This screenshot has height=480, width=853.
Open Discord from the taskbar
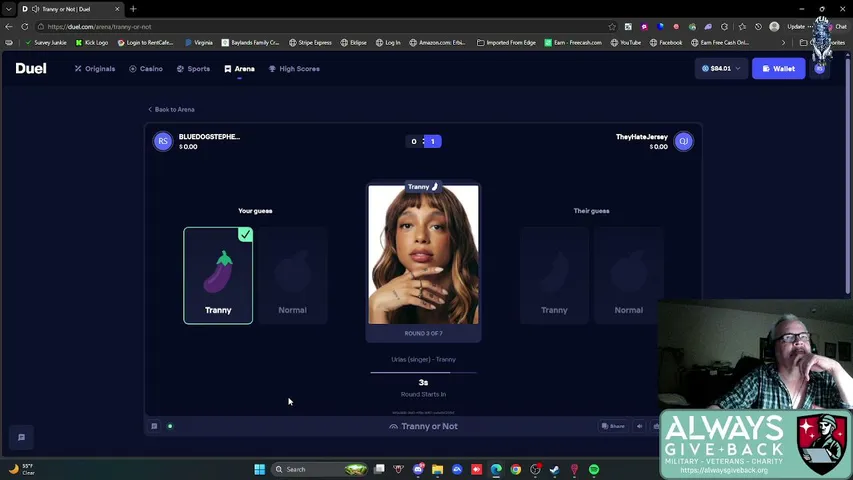(418, 469)
